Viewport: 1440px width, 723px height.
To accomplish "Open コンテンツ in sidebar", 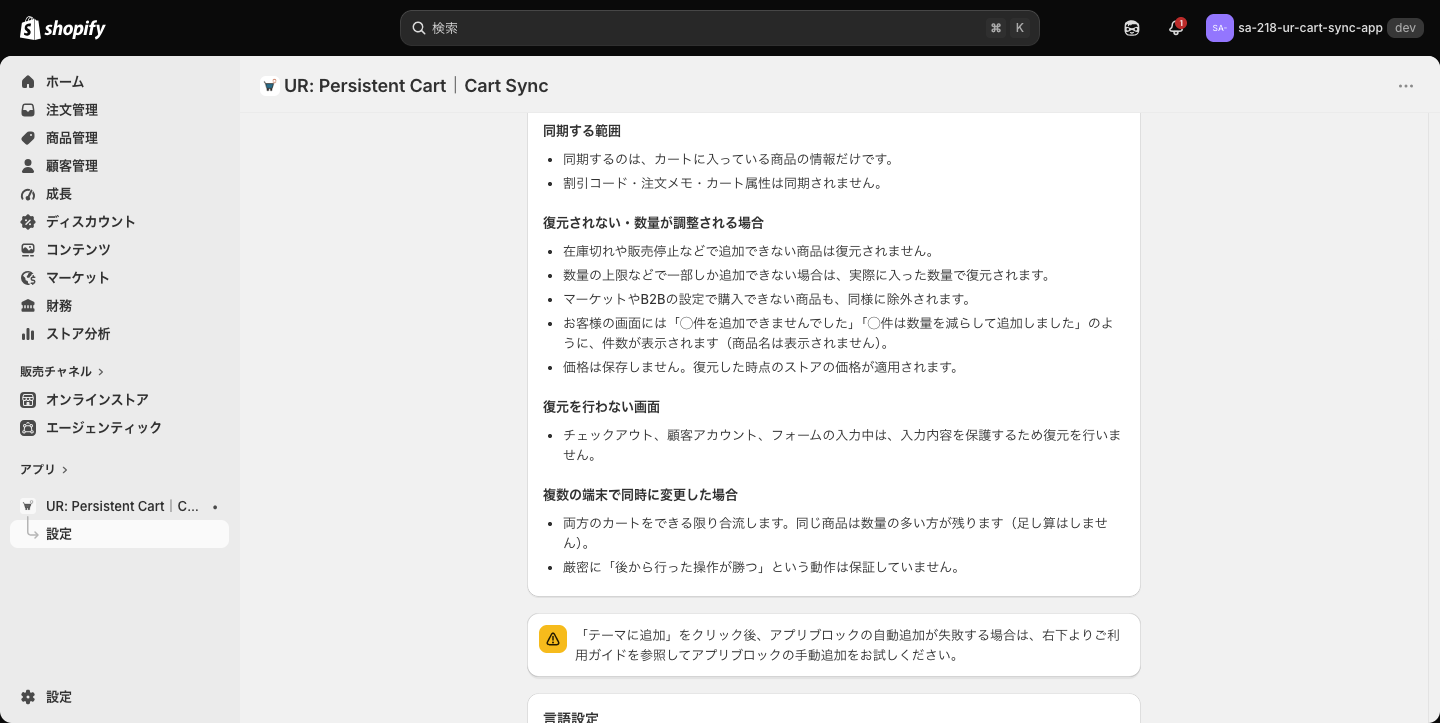I will 78,250.
